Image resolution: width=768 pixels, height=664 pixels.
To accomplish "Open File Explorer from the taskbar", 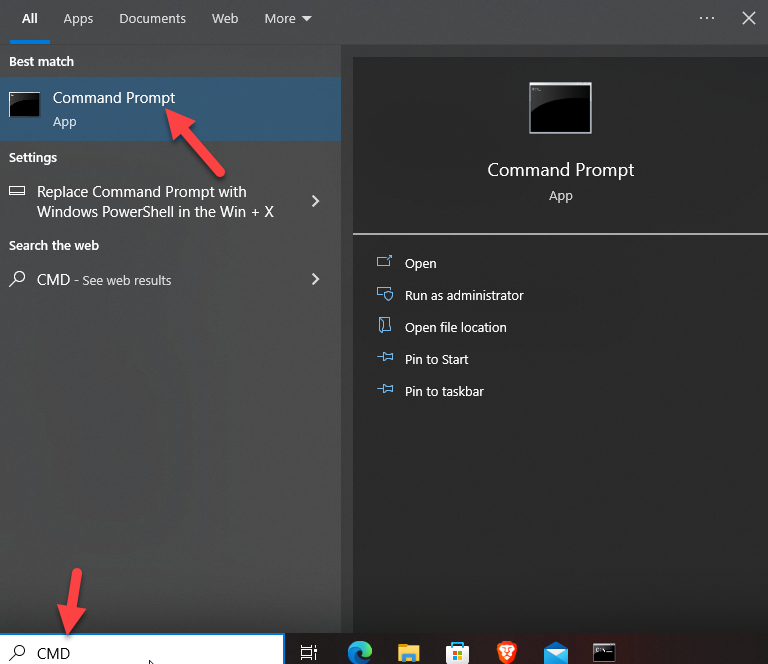I will pos(408,653).
